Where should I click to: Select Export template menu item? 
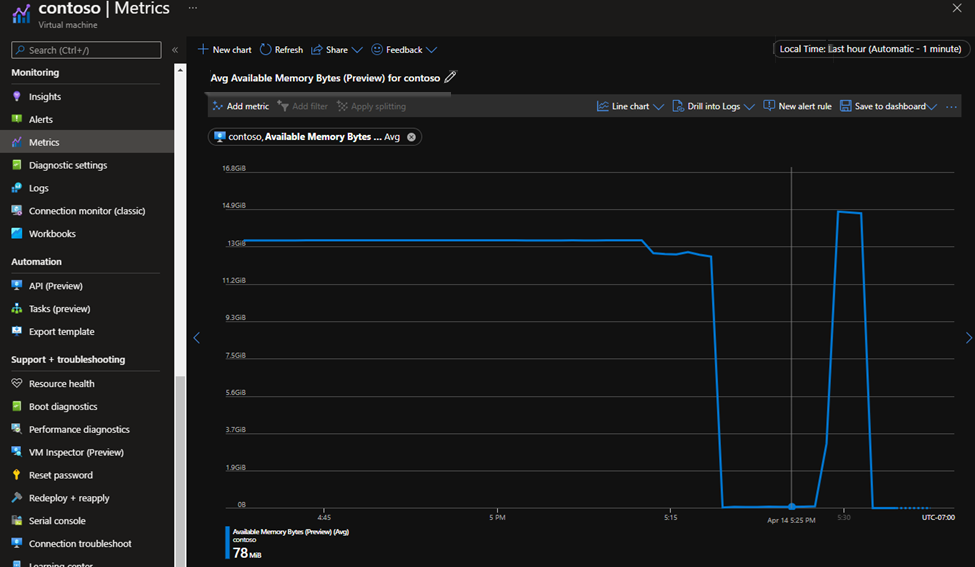tap(62, 331)
